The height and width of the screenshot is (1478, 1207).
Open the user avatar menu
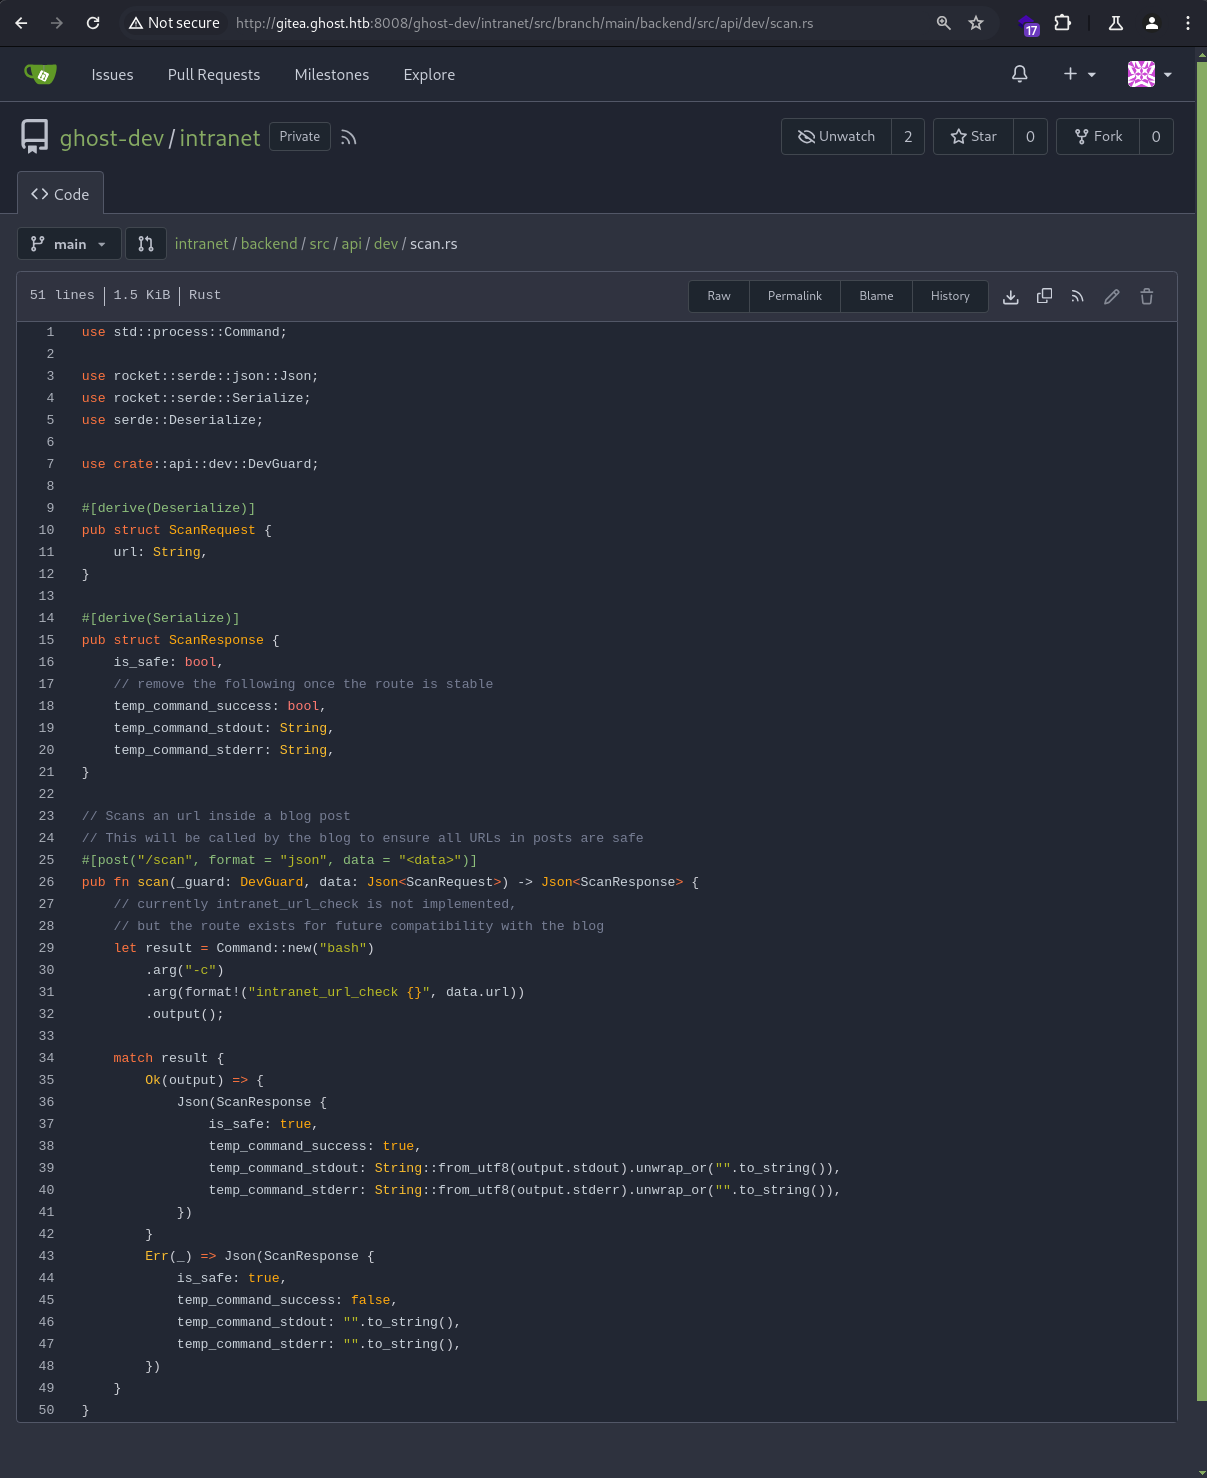[1150, 74]
